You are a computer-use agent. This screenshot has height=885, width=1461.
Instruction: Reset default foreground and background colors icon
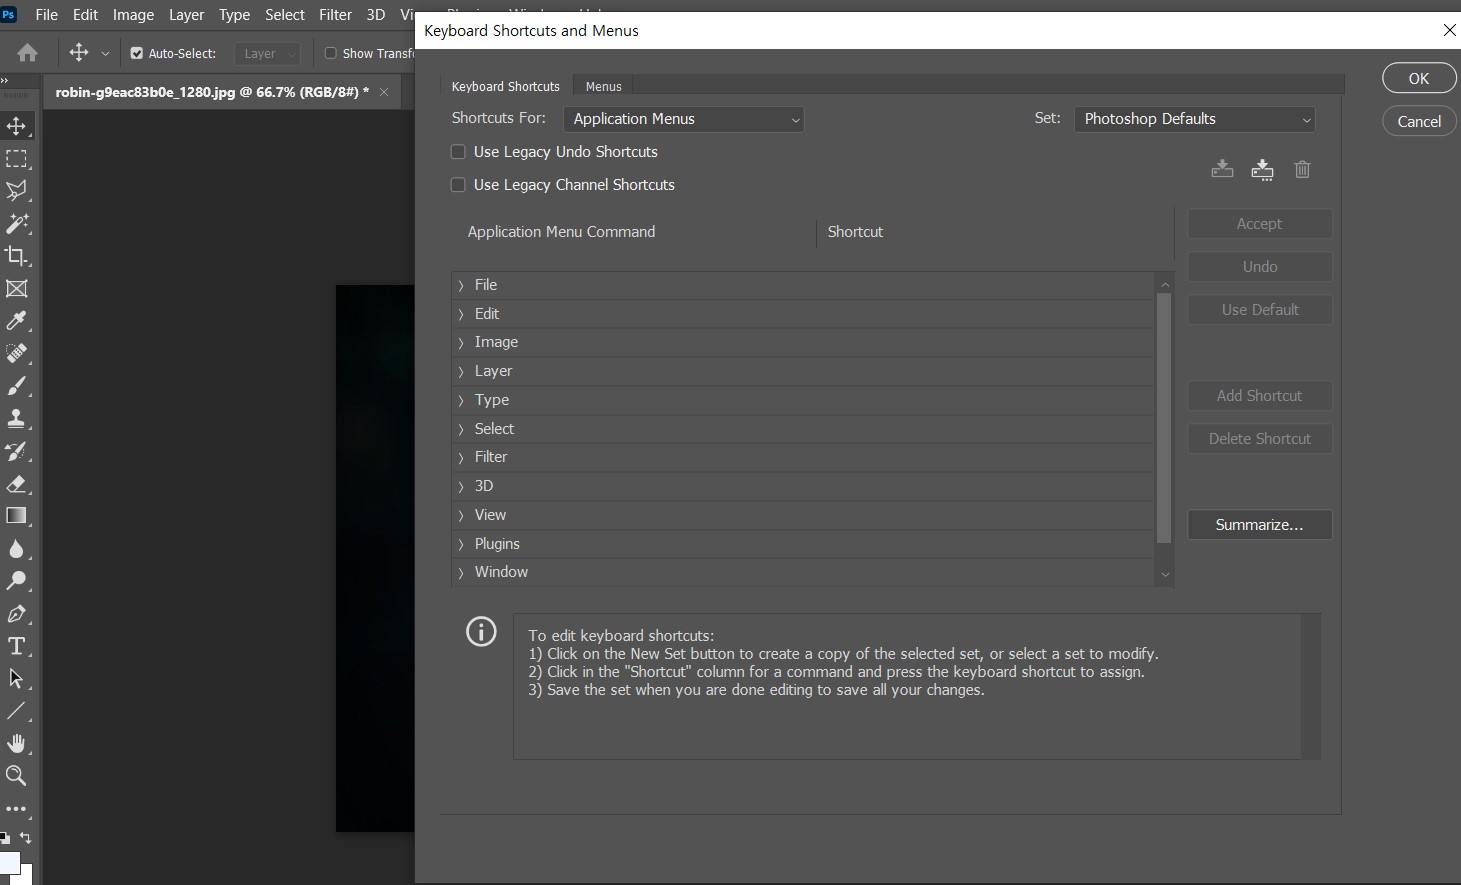point(5,839)
